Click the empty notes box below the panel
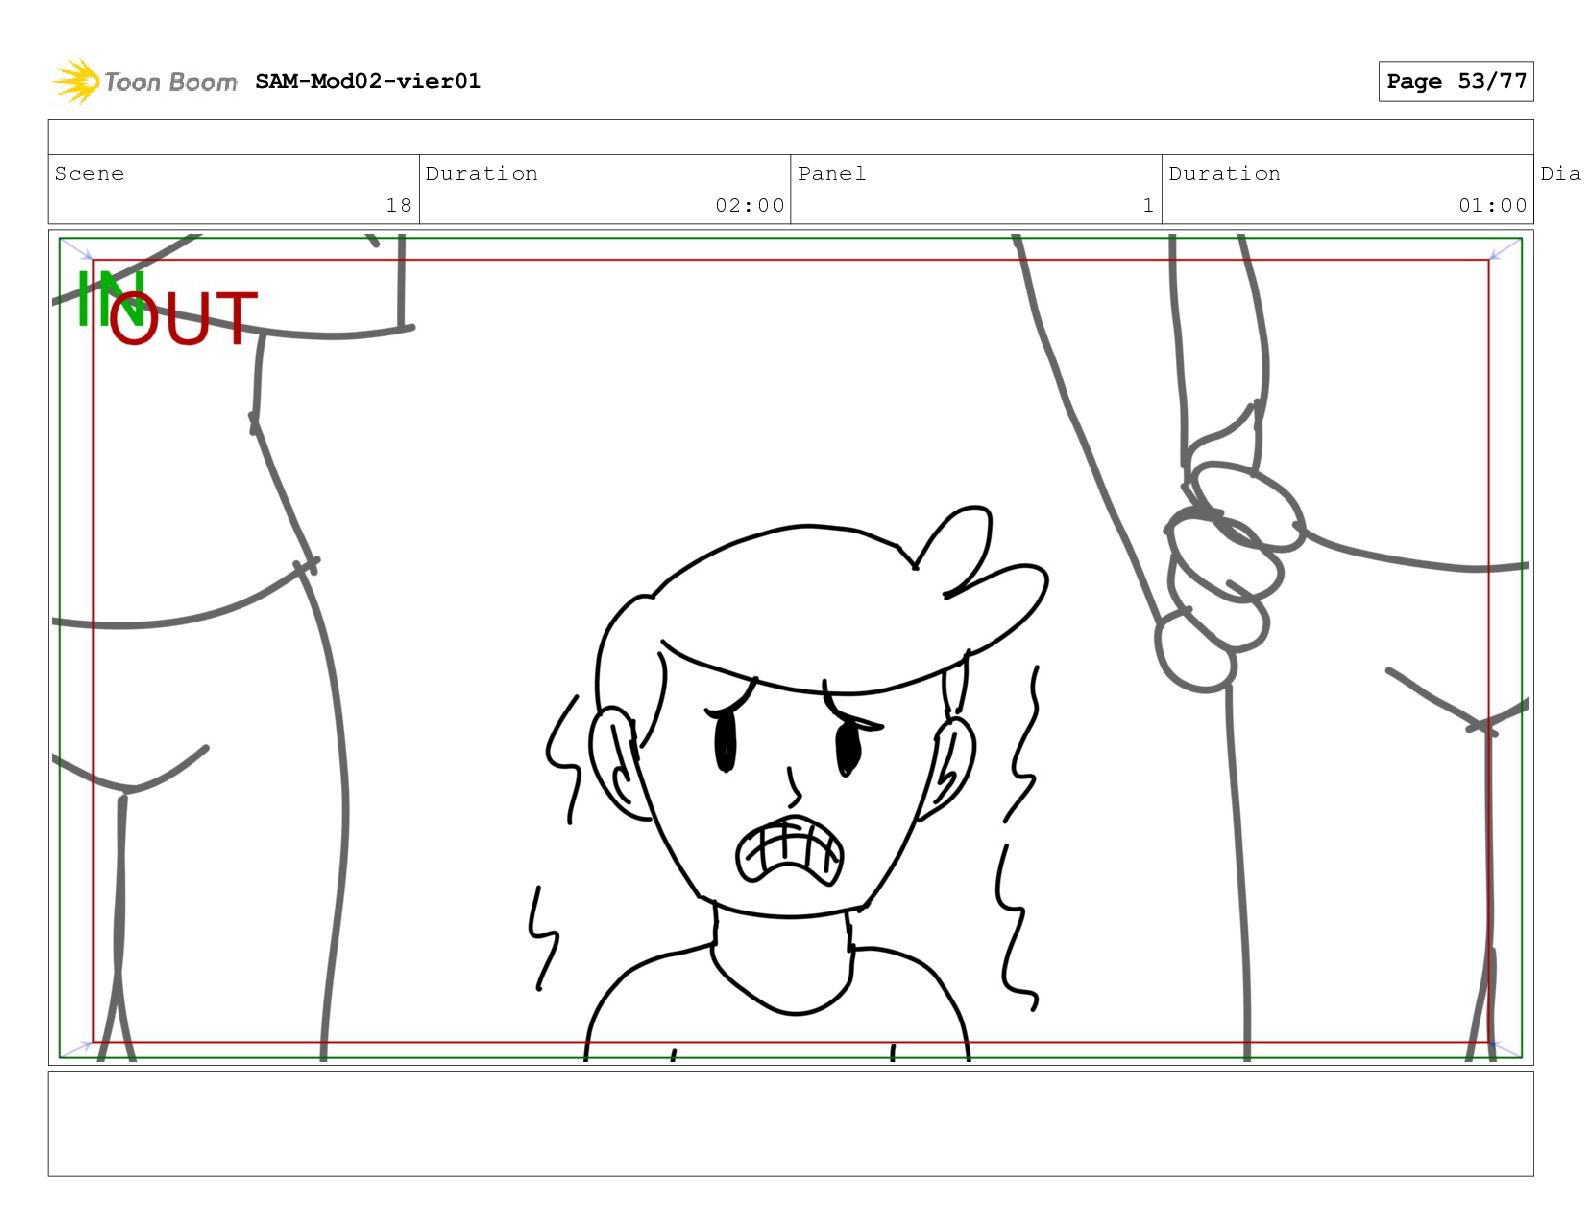Image resolution: width=1584 pixels, height=1224 pixels. [x=790, y=1124]
